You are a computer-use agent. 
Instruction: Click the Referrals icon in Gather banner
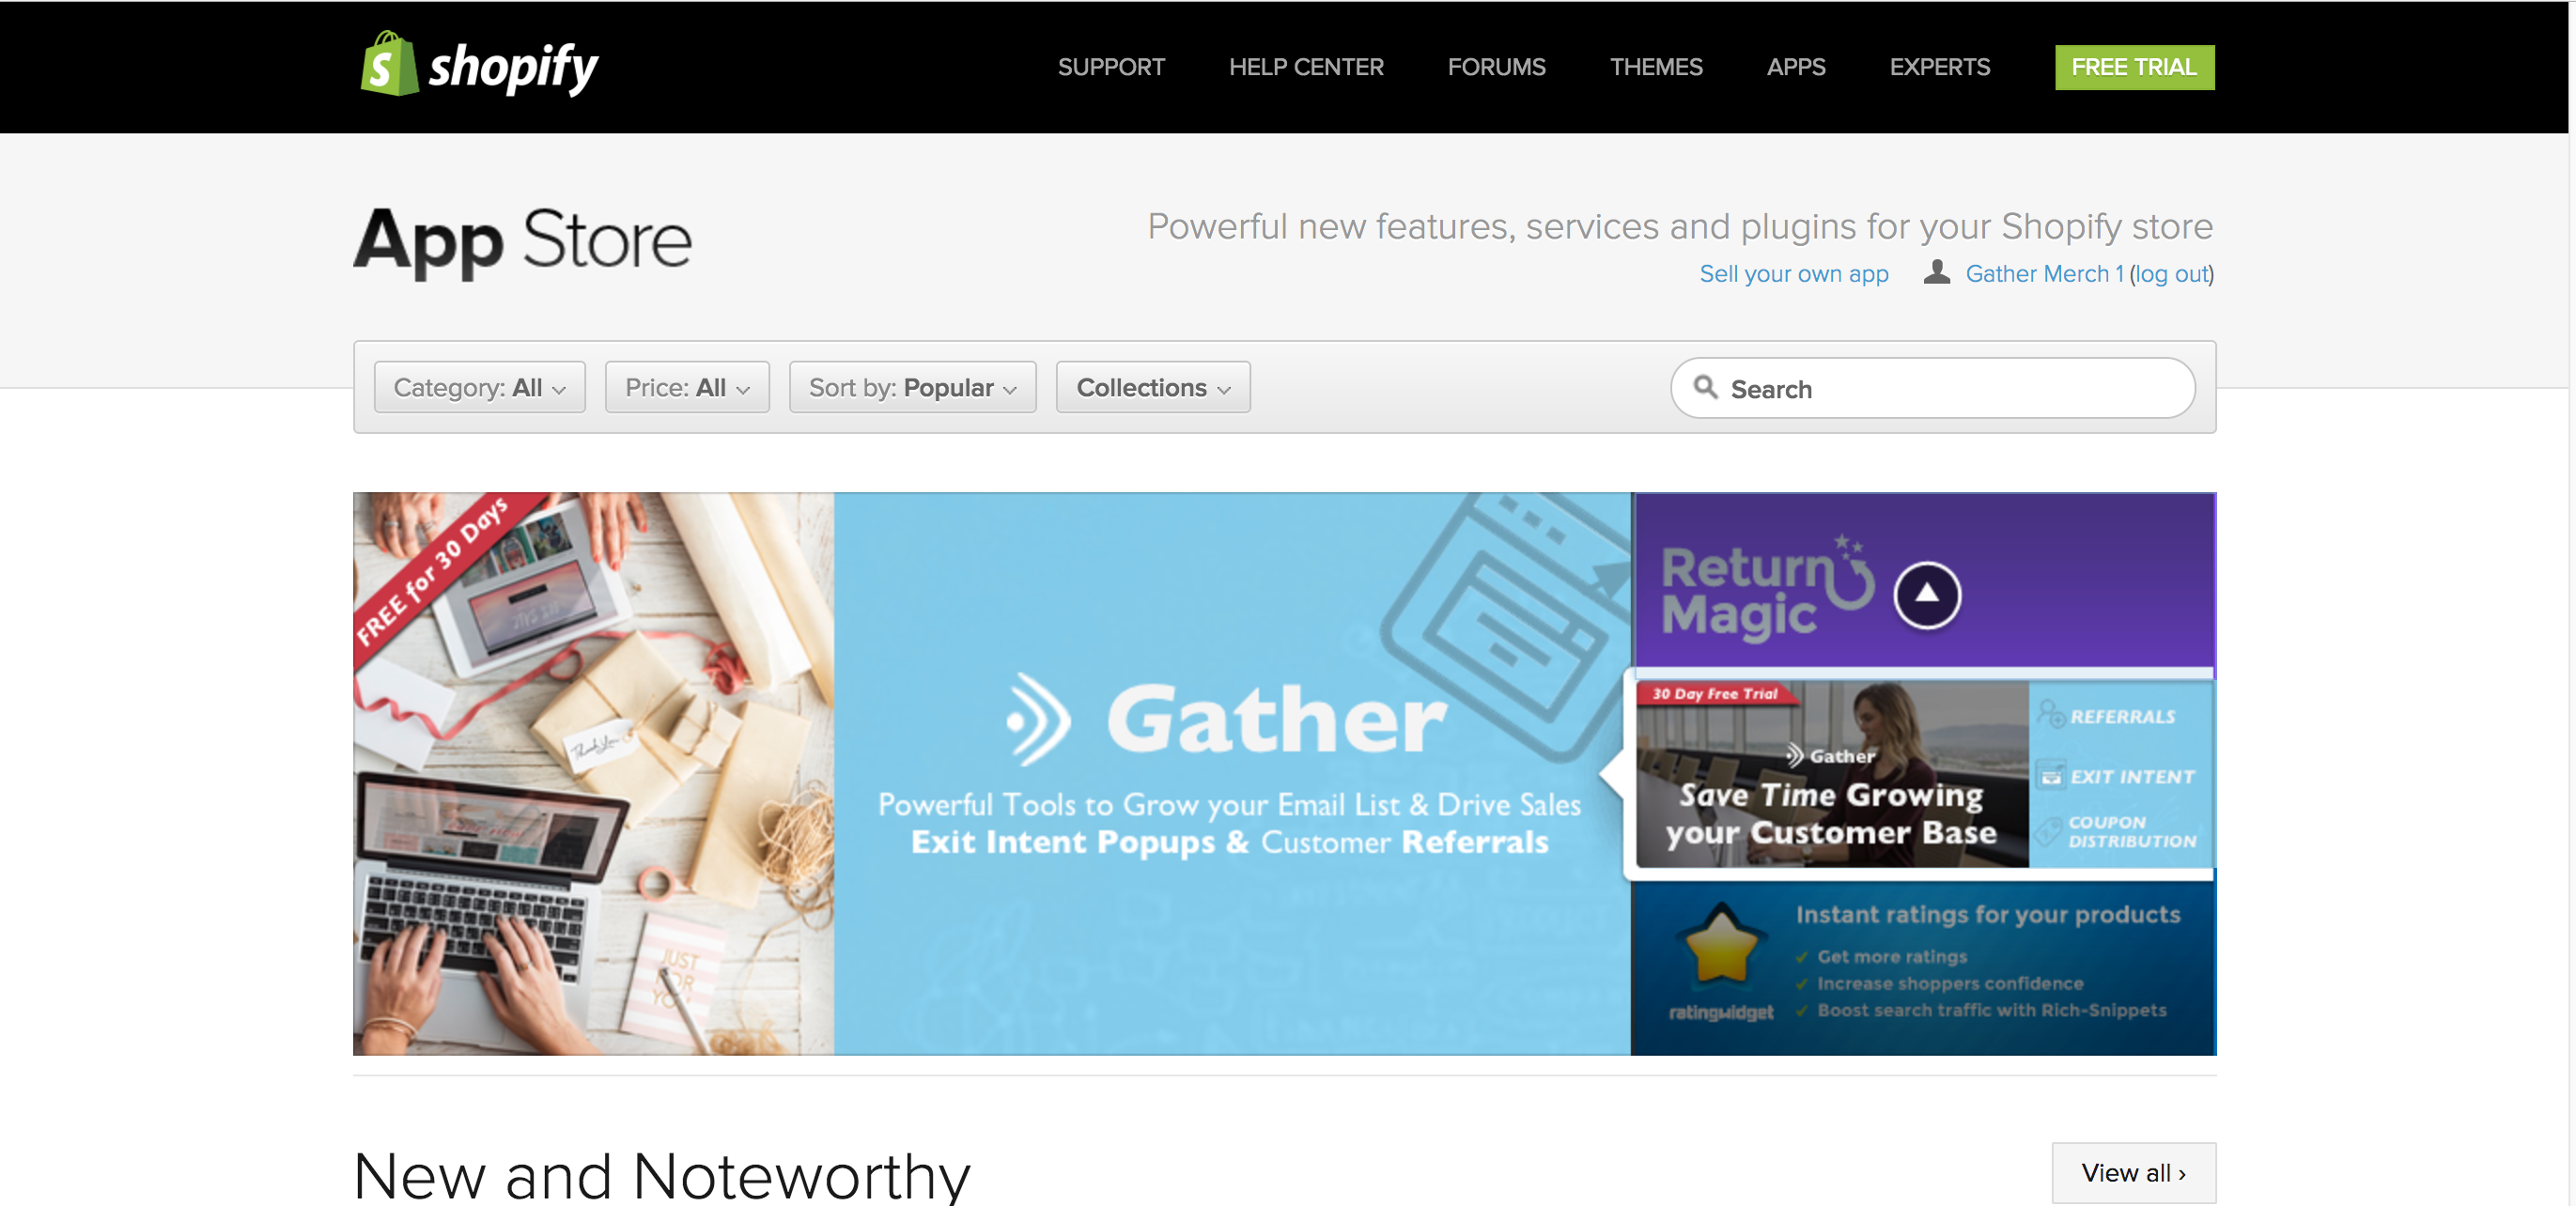[x=2051, y=714]
